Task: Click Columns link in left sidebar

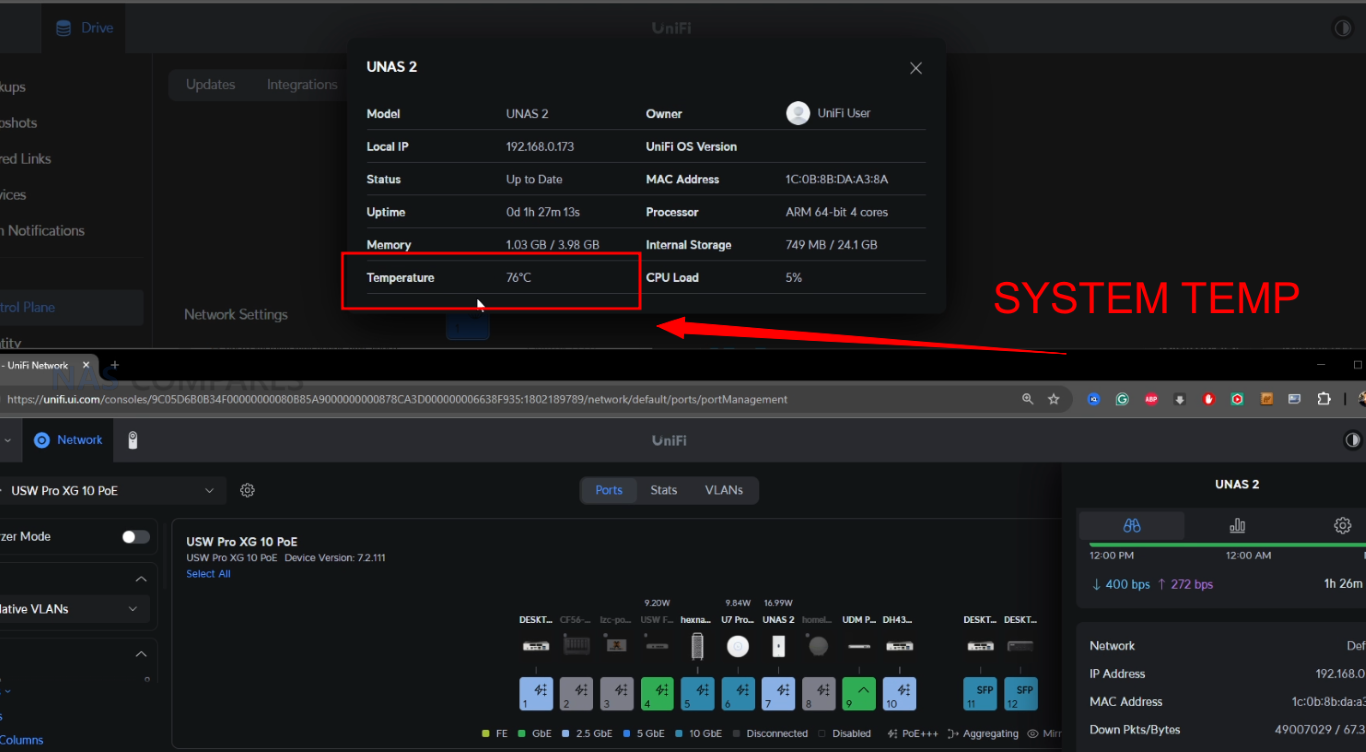Action: tap(21, 740)
